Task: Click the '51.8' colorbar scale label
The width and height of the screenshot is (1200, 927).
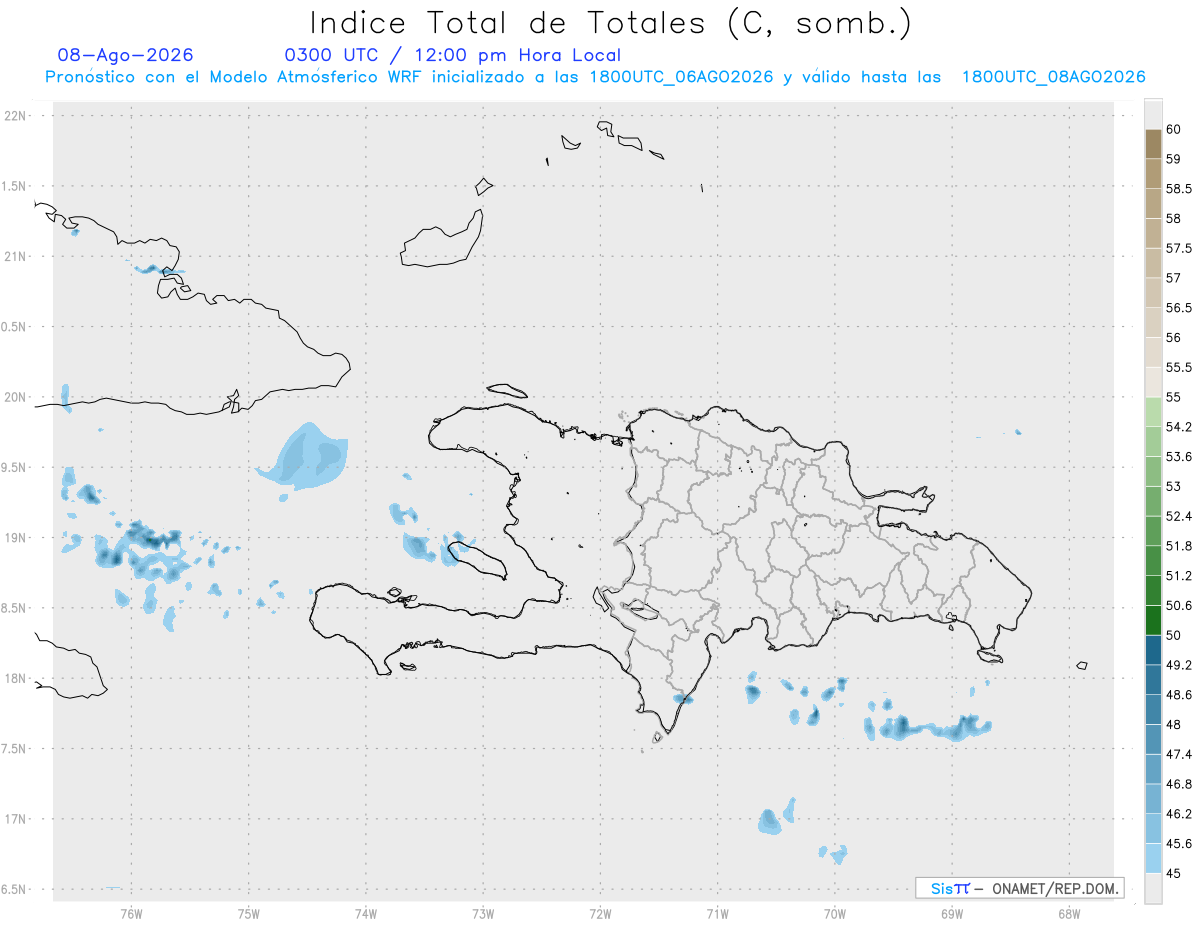Action: pos(1178,546)
